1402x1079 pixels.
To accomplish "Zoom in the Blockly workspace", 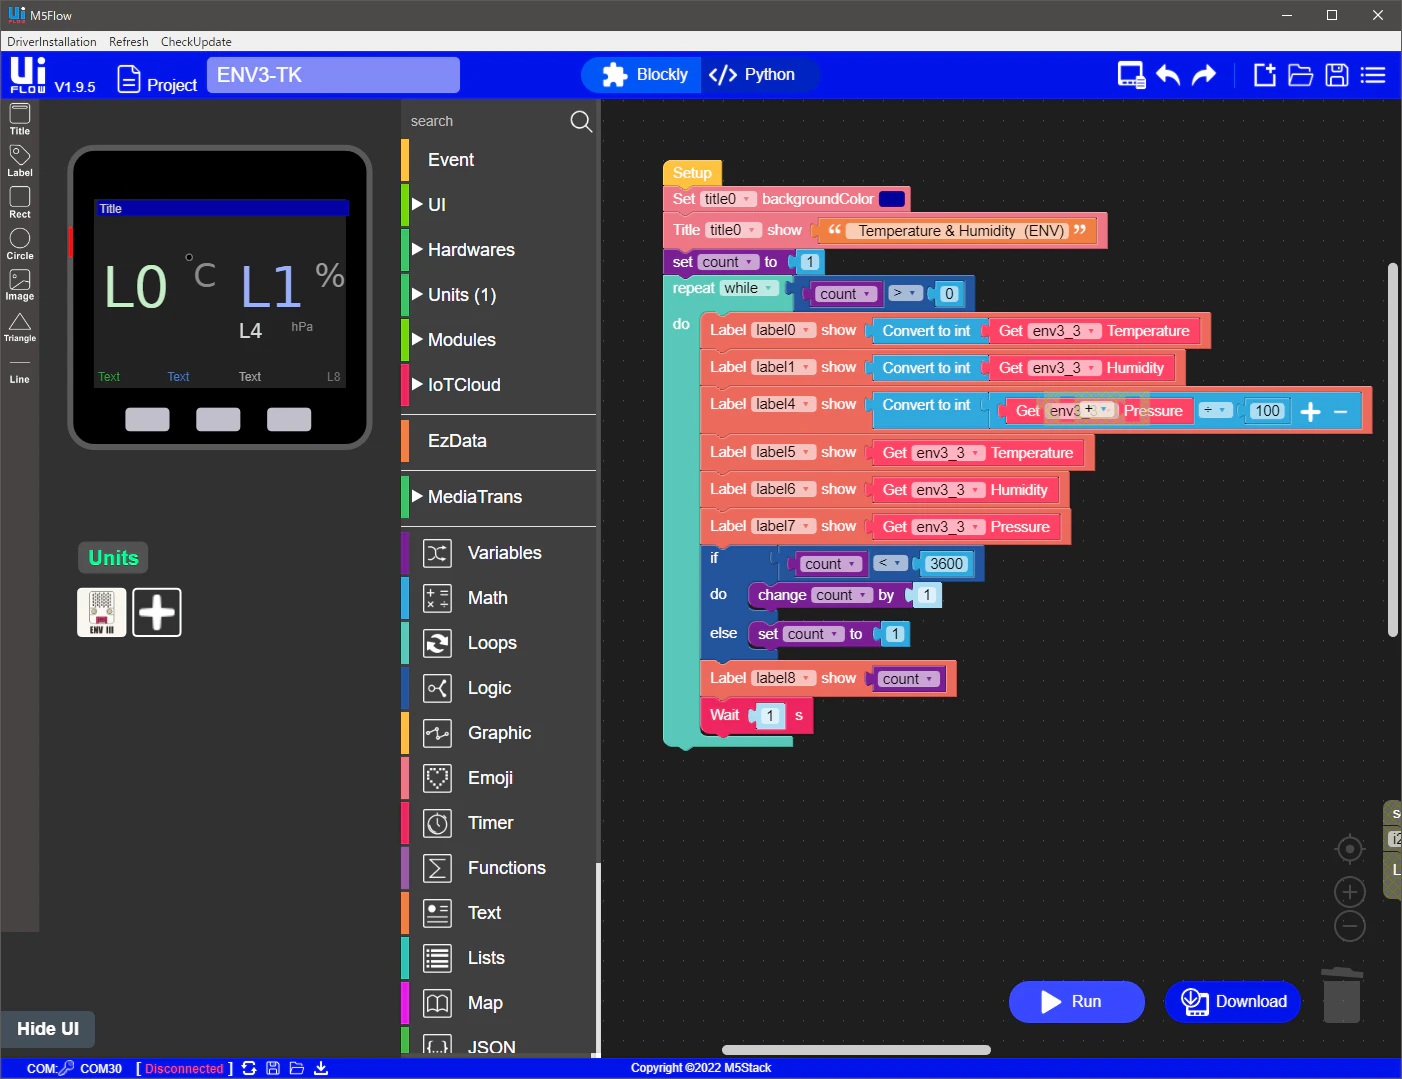I will point(1350,892).
